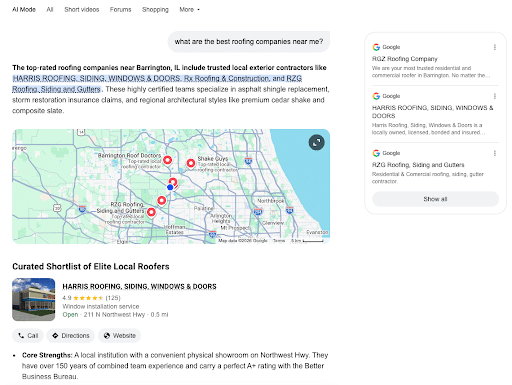Click Google logo on HARRIS ROOFING card

376,96
